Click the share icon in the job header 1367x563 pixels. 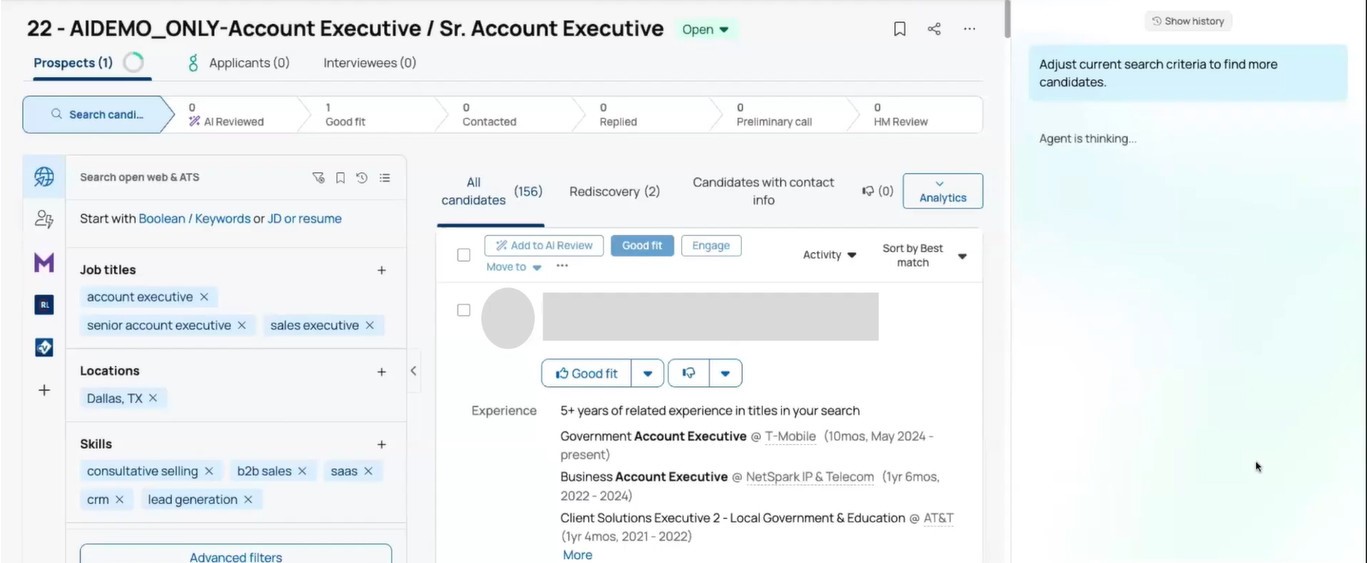point(934,29)
